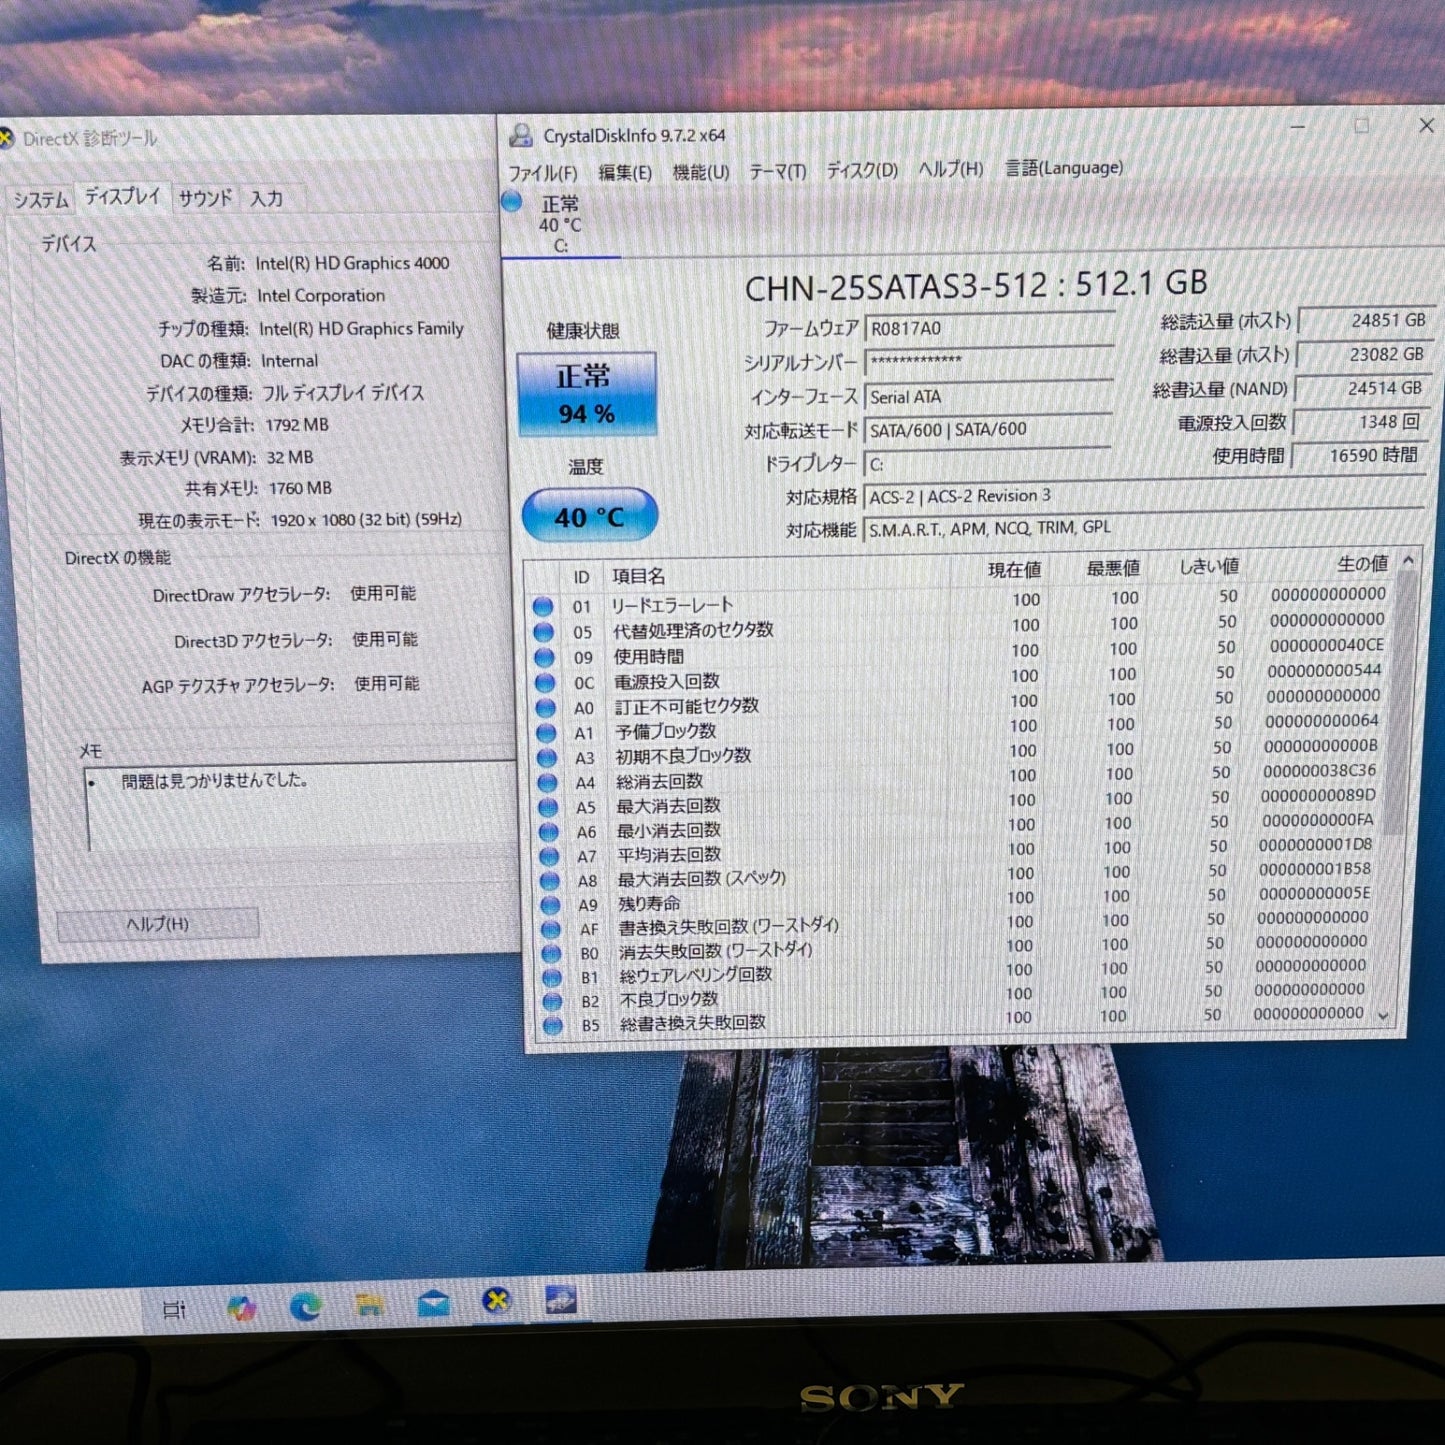The width and height of the screenshot is (1445, 1445).
Task: Click status dot for ID A9 row
Action: coord(550,905)
